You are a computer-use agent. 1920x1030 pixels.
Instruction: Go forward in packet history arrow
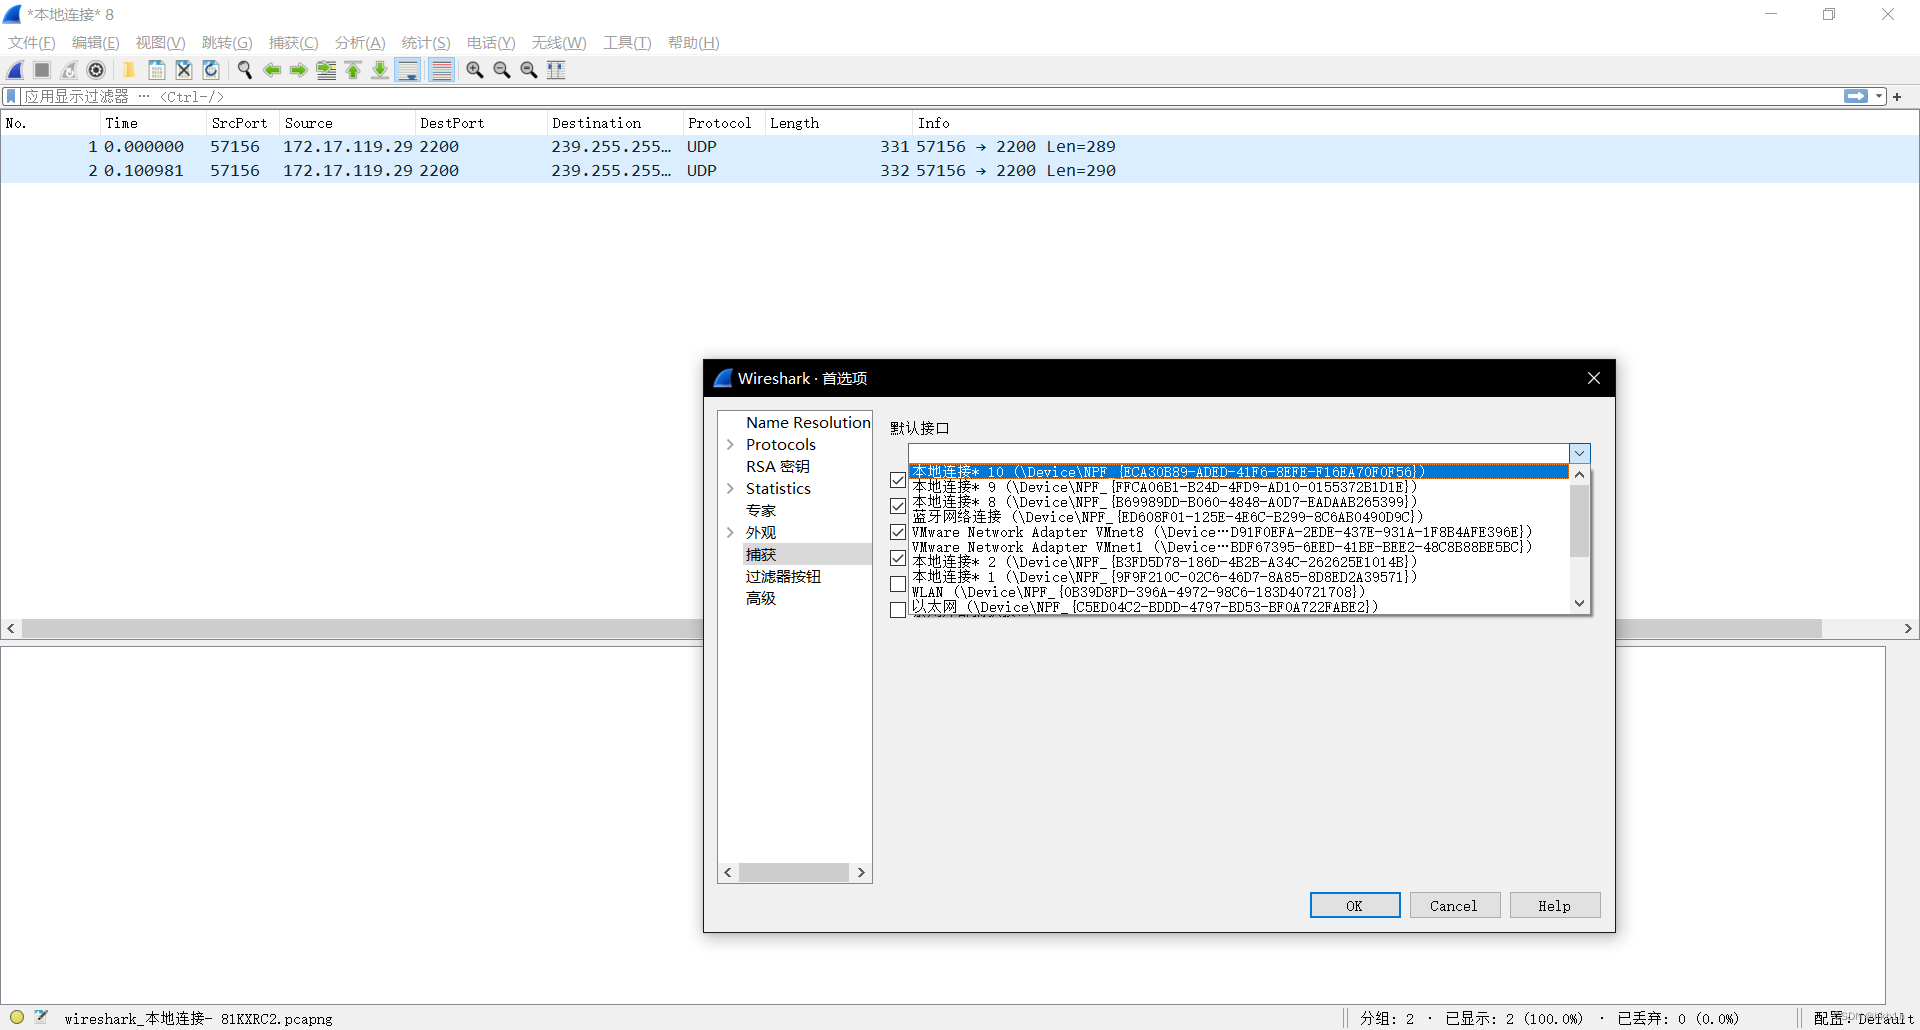pos(298,70)
